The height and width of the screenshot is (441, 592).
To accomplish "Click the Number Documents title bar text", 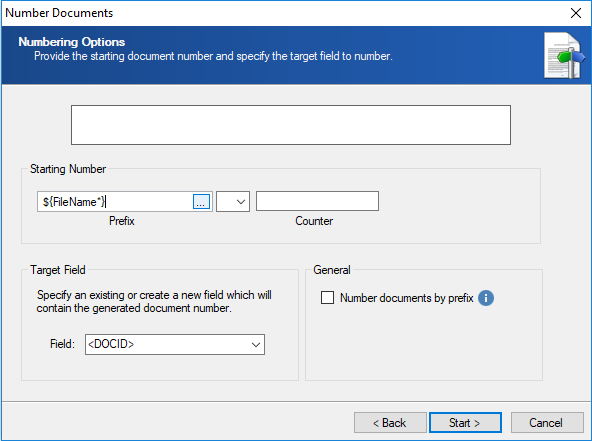I will click(59, 13).
